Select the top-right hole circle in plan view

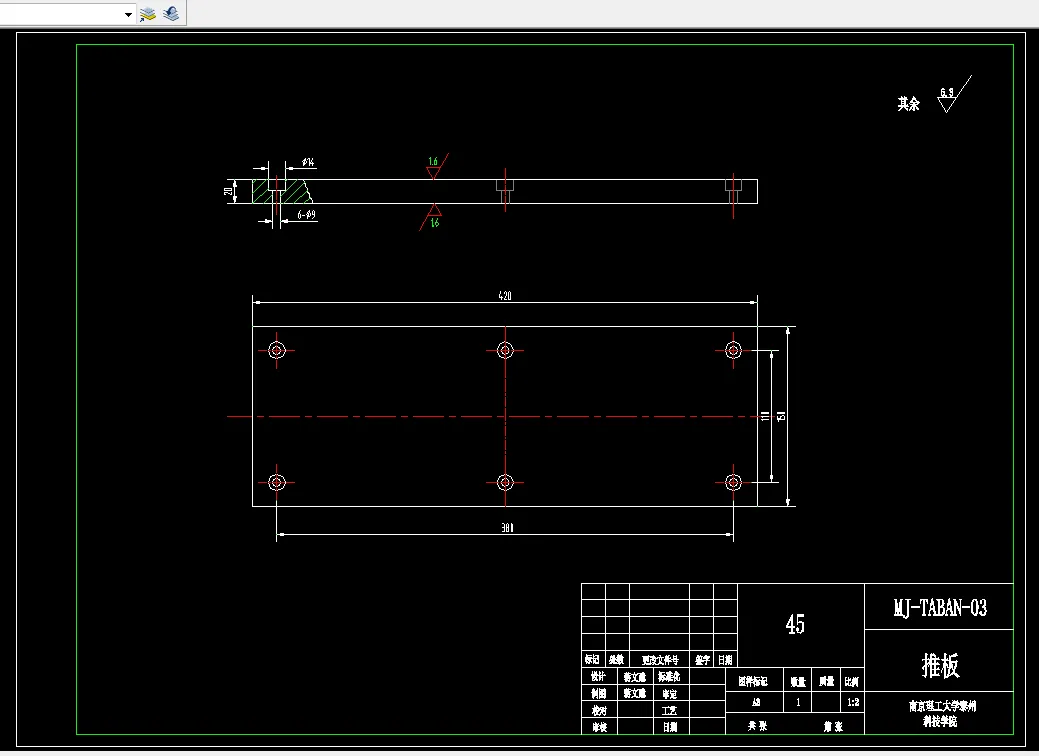click(x=733, y=350)
